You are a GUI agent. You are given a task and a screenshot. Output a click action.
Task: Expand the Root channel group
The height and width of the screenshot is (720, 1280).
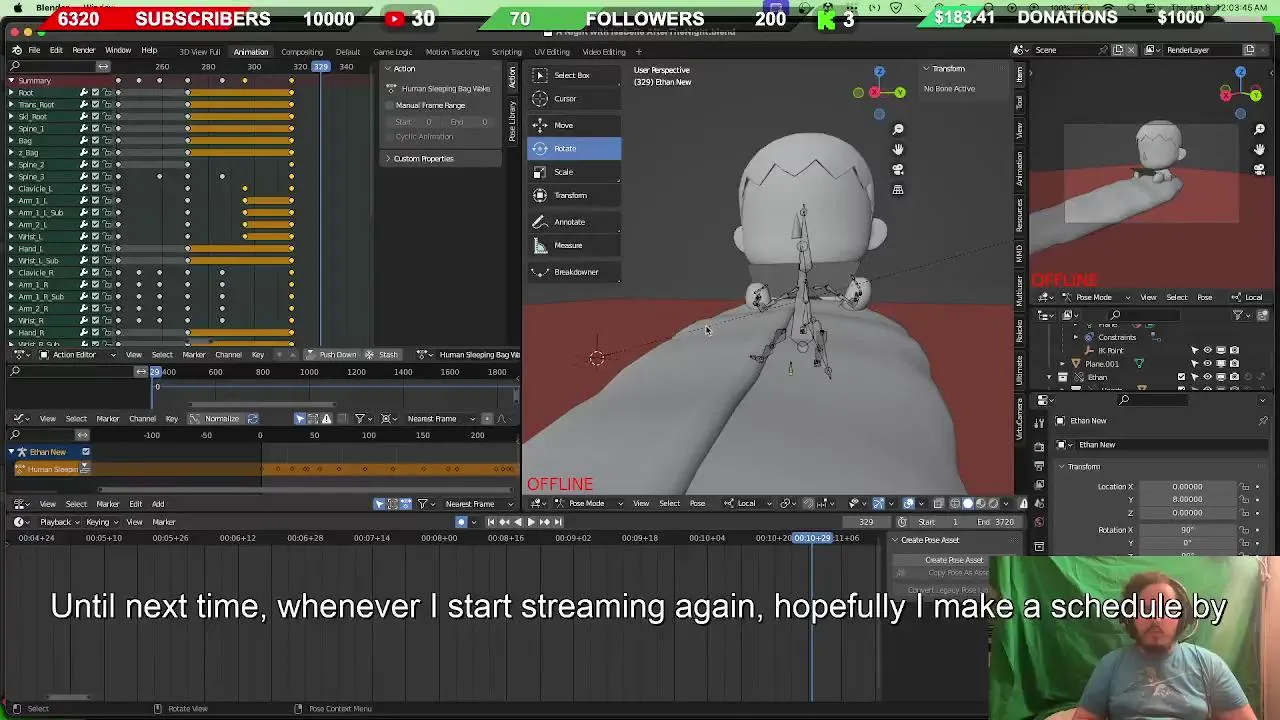[x=11, y=93]
